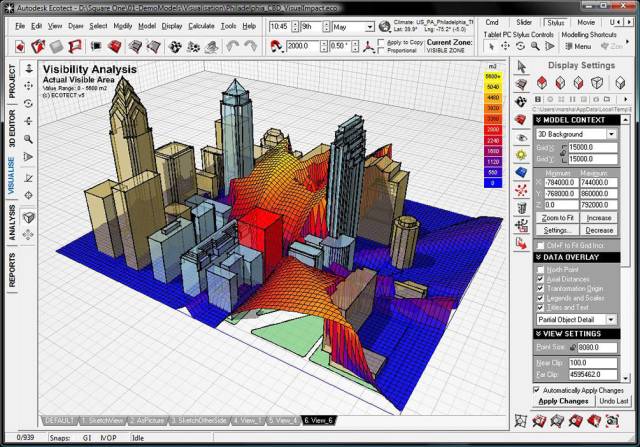Click the undo arrow icon in toolbar
The image size is (640, 447).
[x=232, y=46]
